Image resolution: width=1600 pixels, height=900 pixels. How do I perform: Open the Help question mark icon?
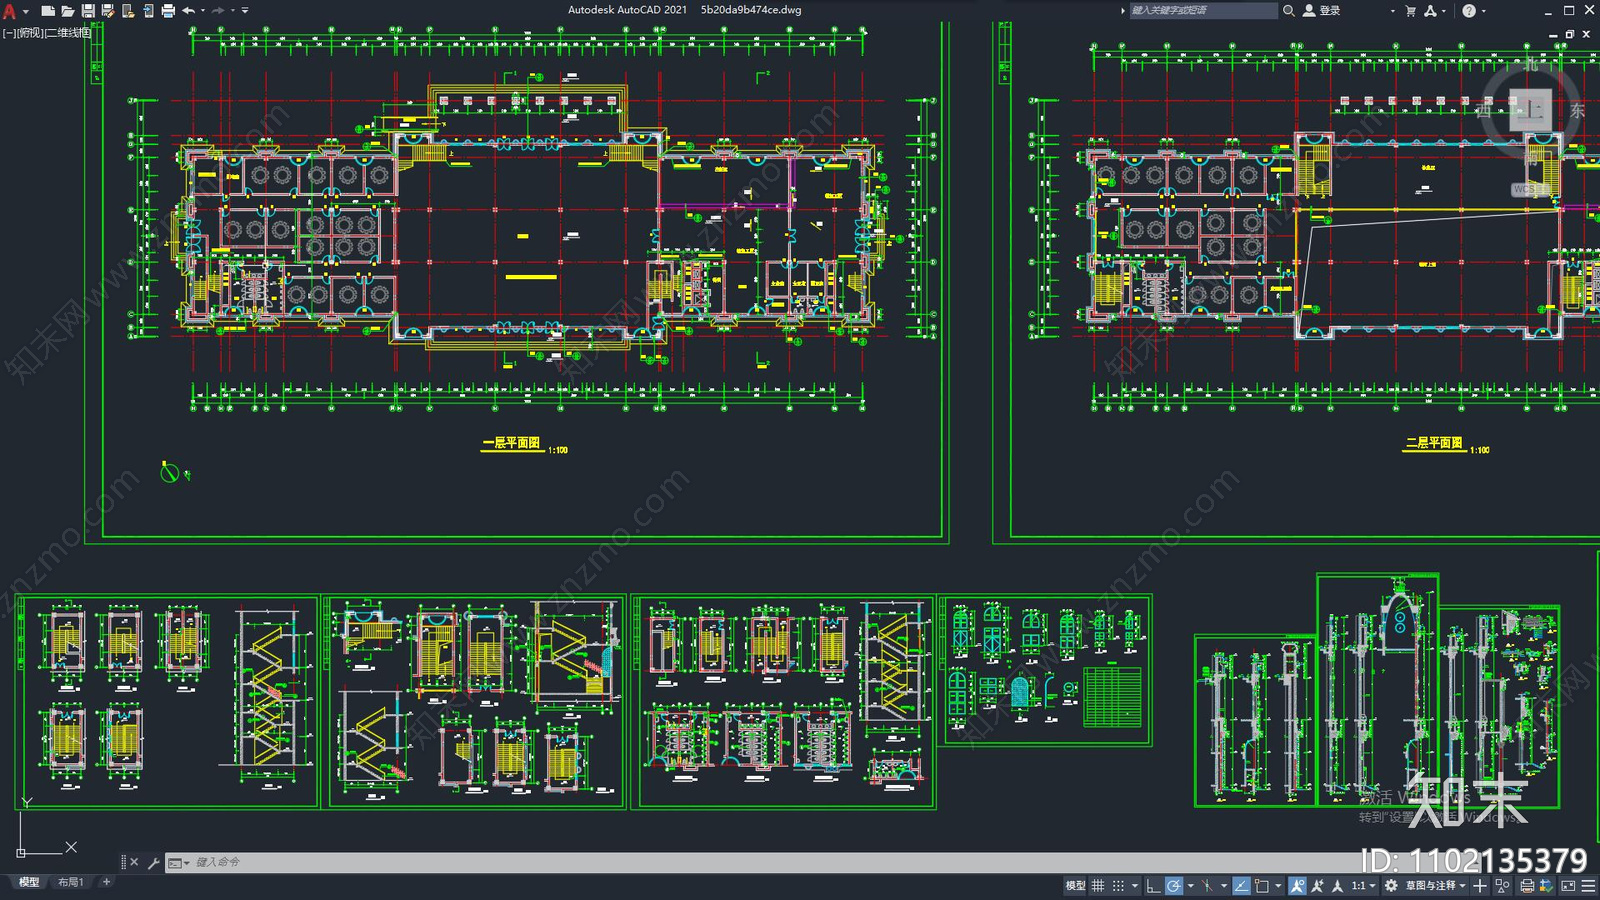click(x=1469, y=10)
